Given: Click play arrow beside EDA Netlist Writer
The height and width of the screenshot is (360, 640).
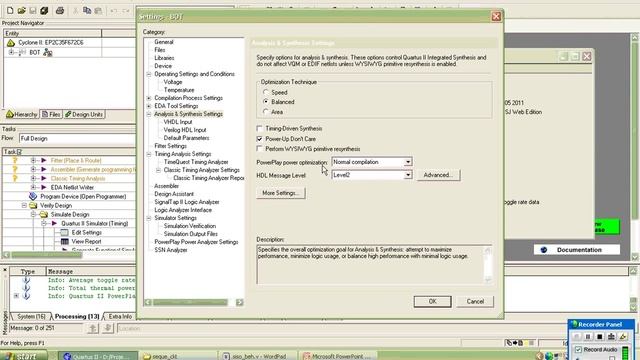Looking at the screenshot, I should pos(44,187).
